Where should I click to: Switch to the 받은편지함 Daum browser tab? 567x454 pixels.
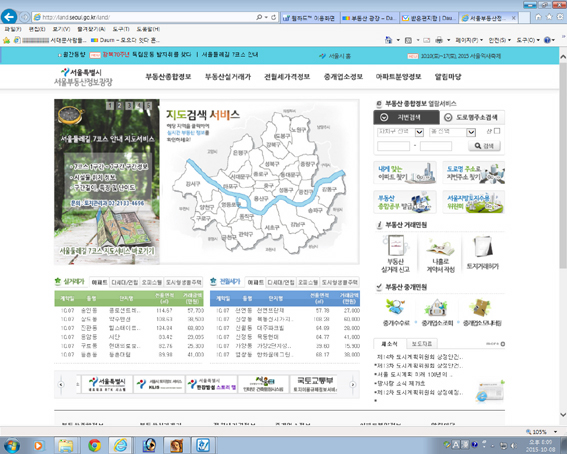tap(429, 18)
